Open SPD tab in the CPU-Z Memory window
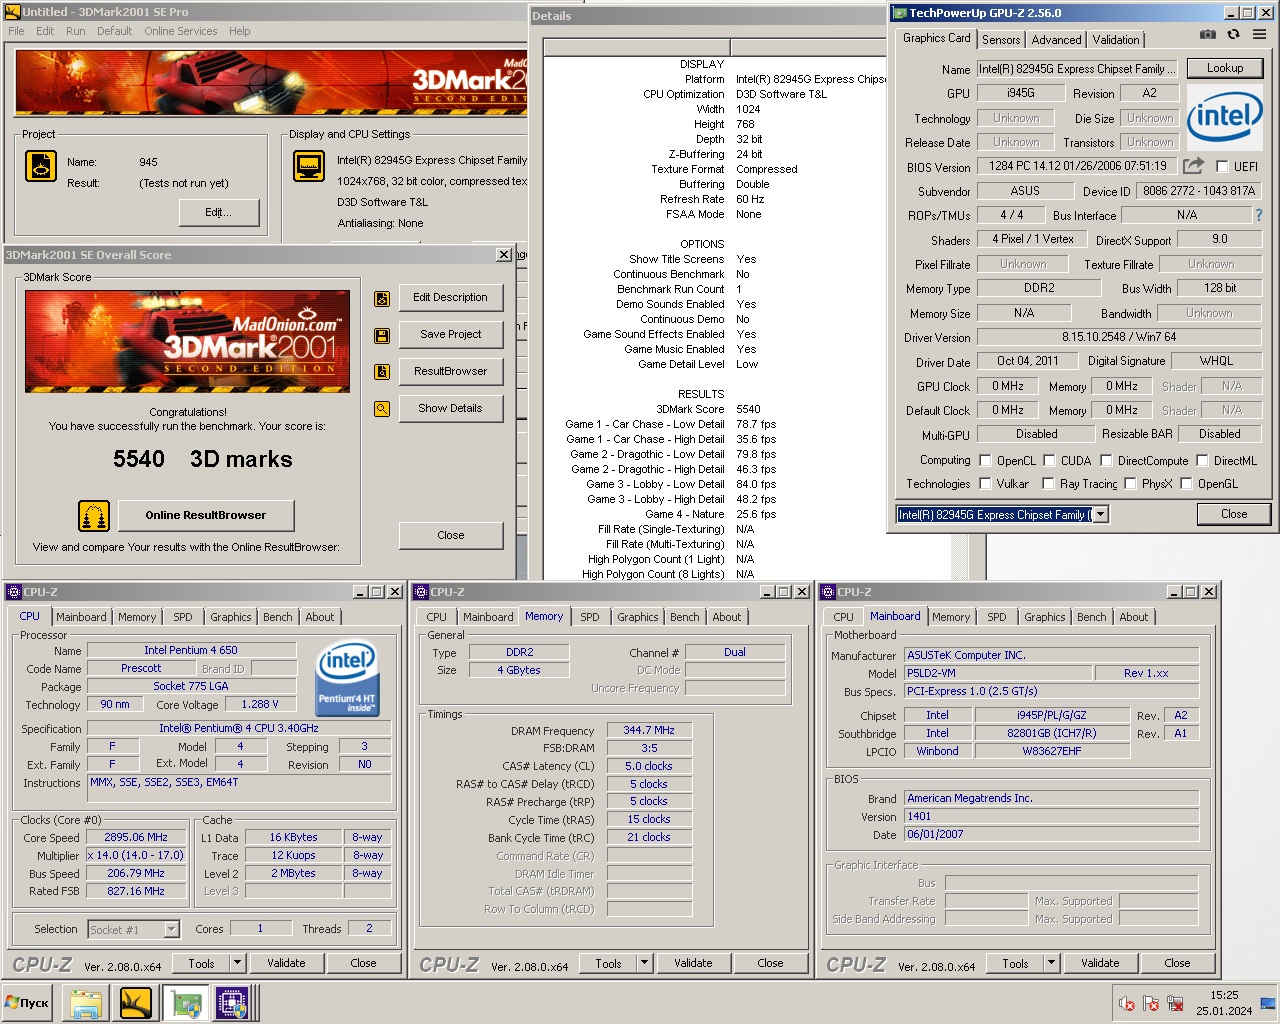Screen dimensions: 1280x1024 590,617
